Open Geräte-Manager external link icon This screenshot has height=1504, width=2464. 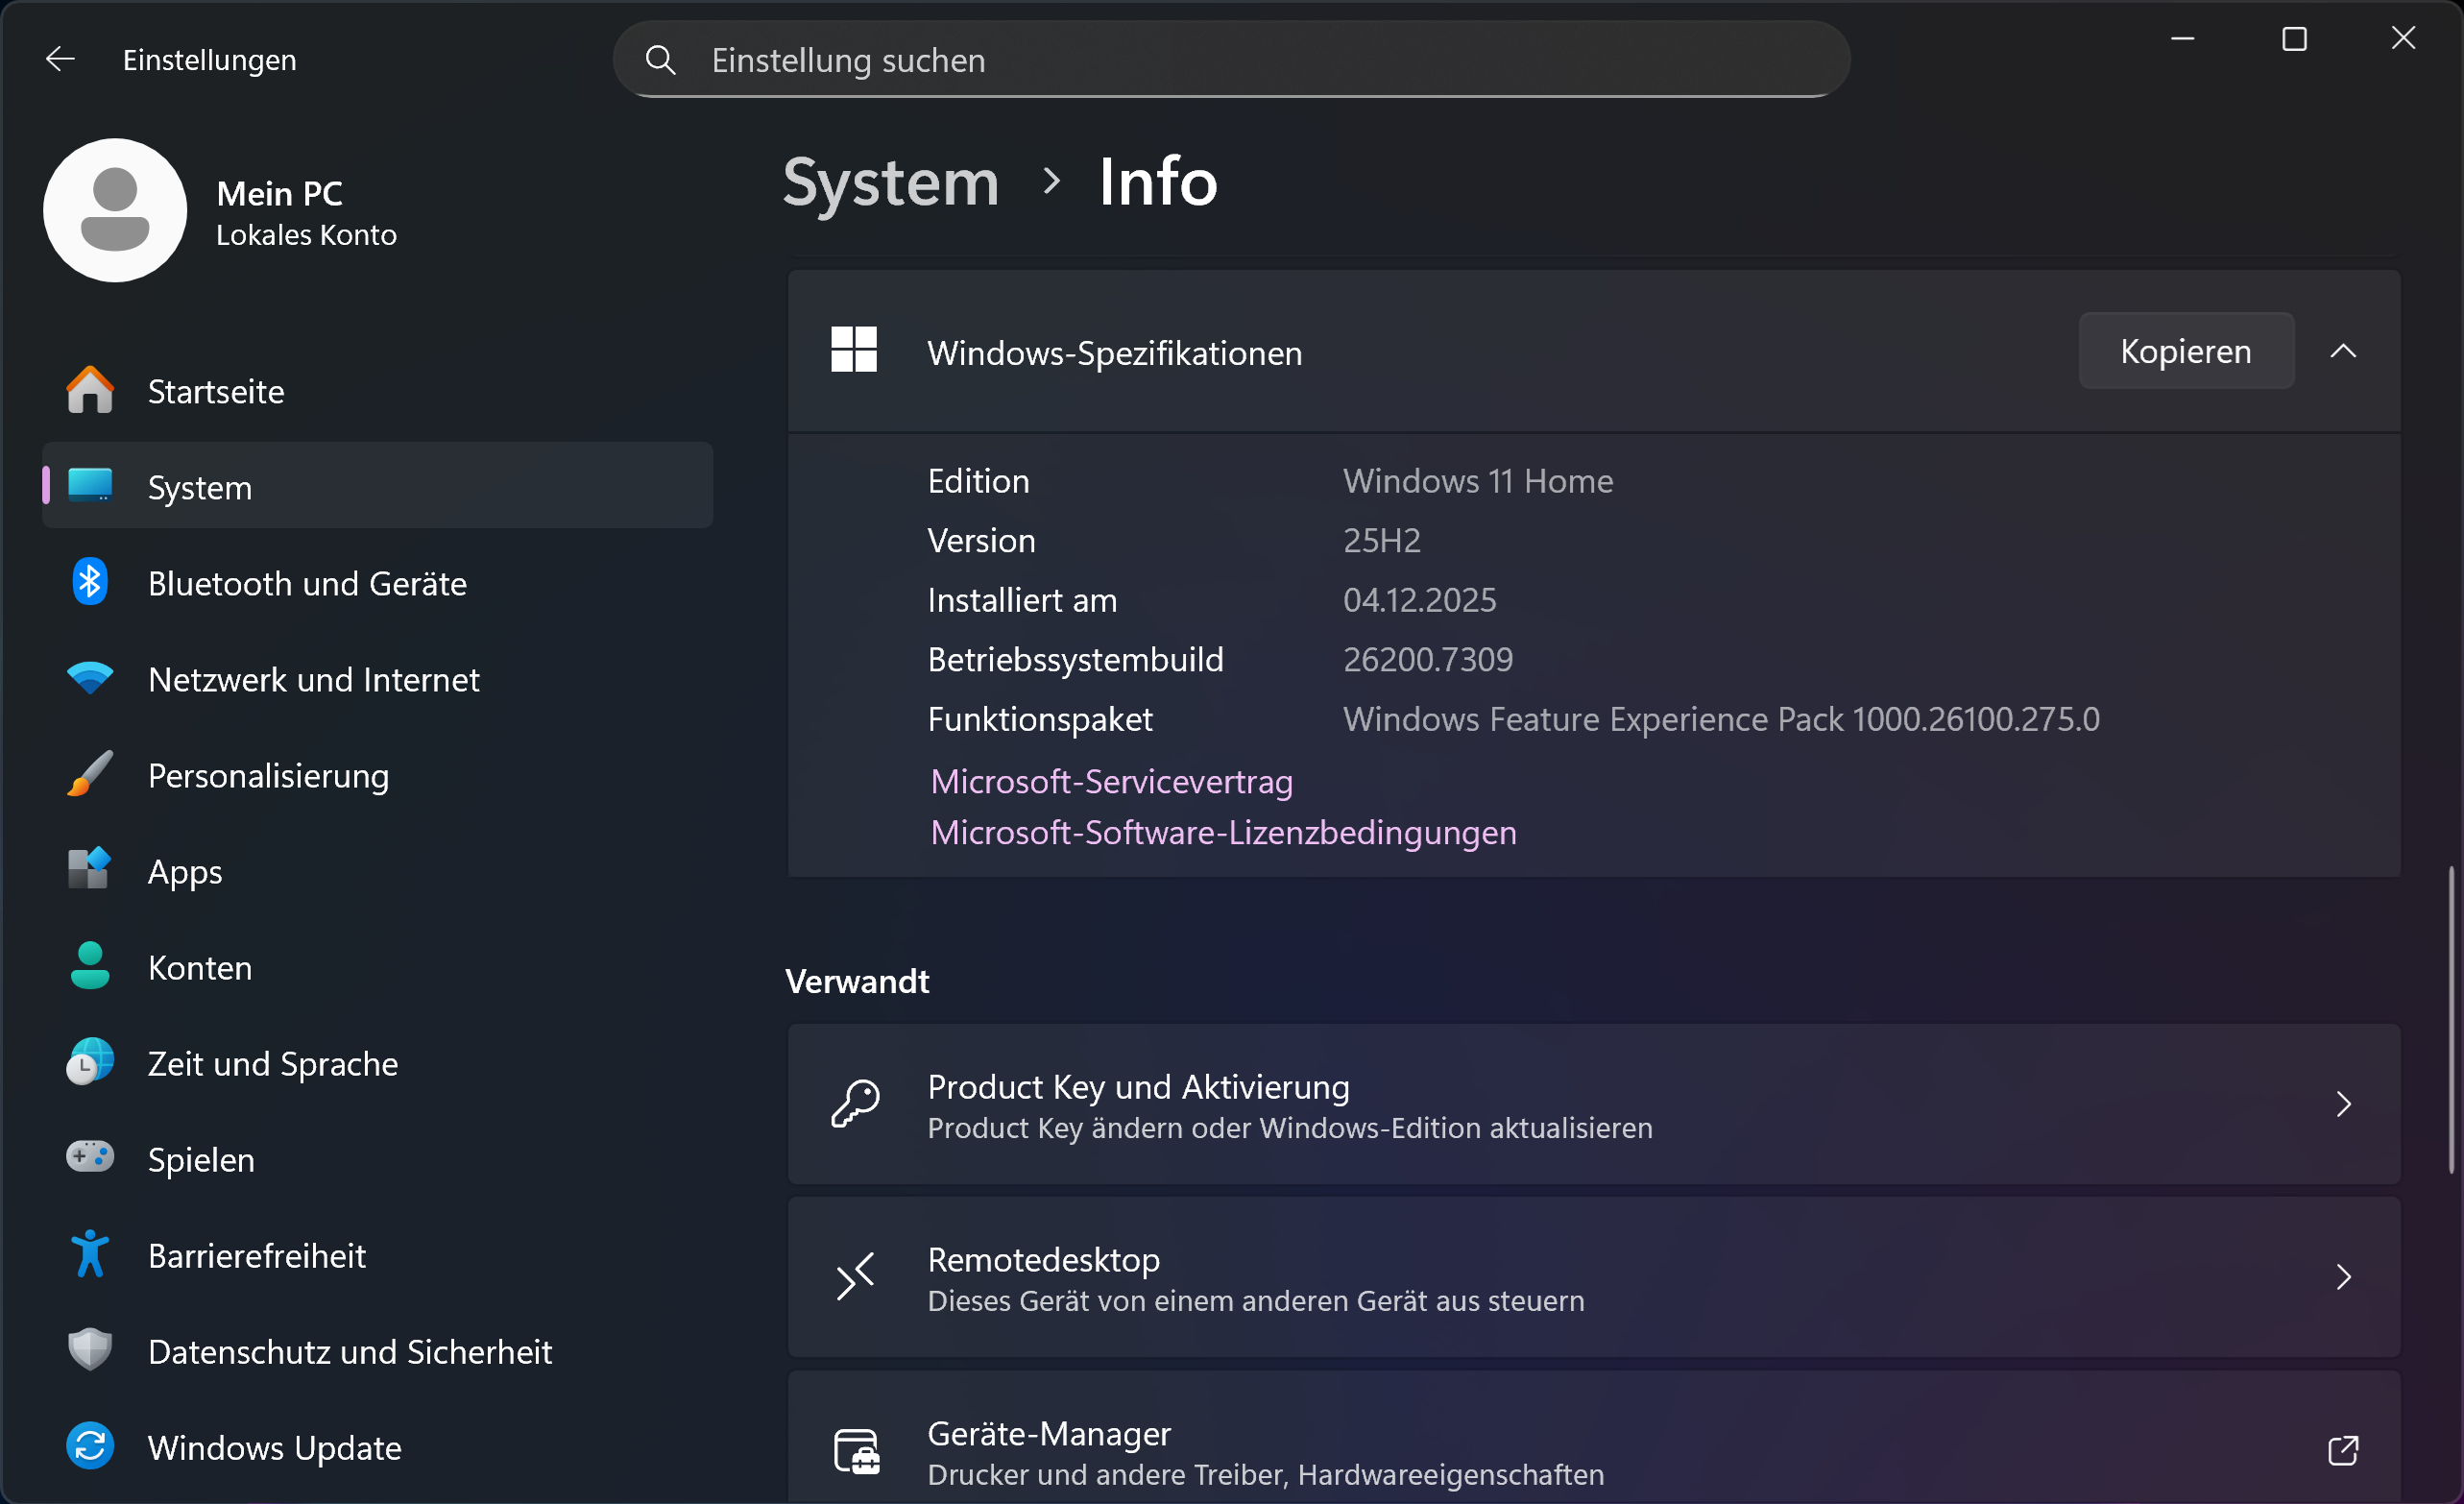(x=2343, y=1450)
